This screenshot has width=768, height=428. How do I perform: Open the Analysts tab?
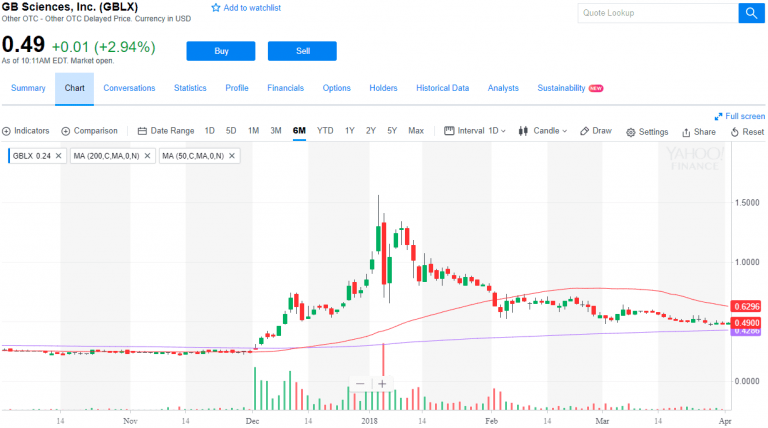(503, 88)
